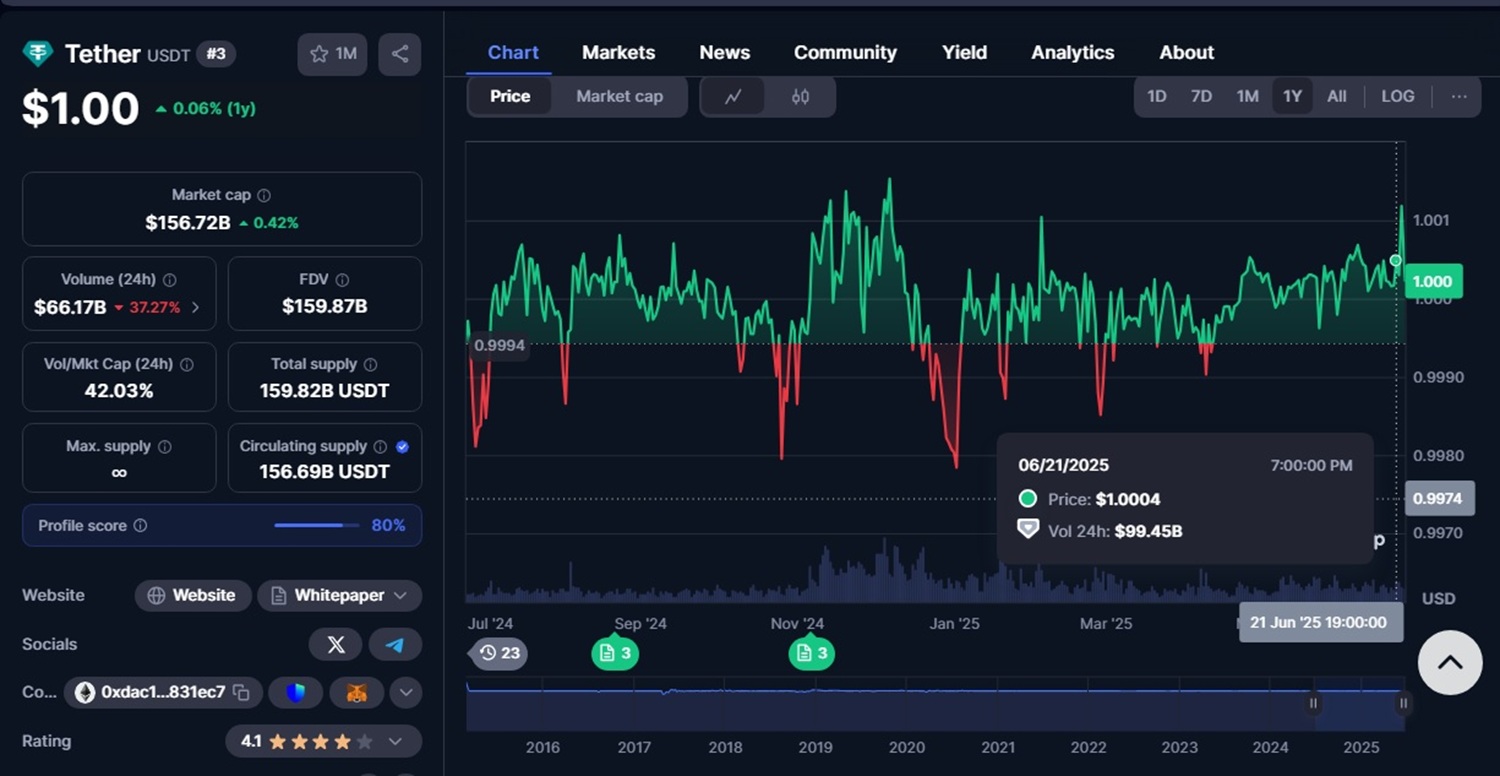This screenshot has width=1500, height=776.
Task: Click the 21 Jun '25 19:00:00 date label
Action: [1319, 623]
